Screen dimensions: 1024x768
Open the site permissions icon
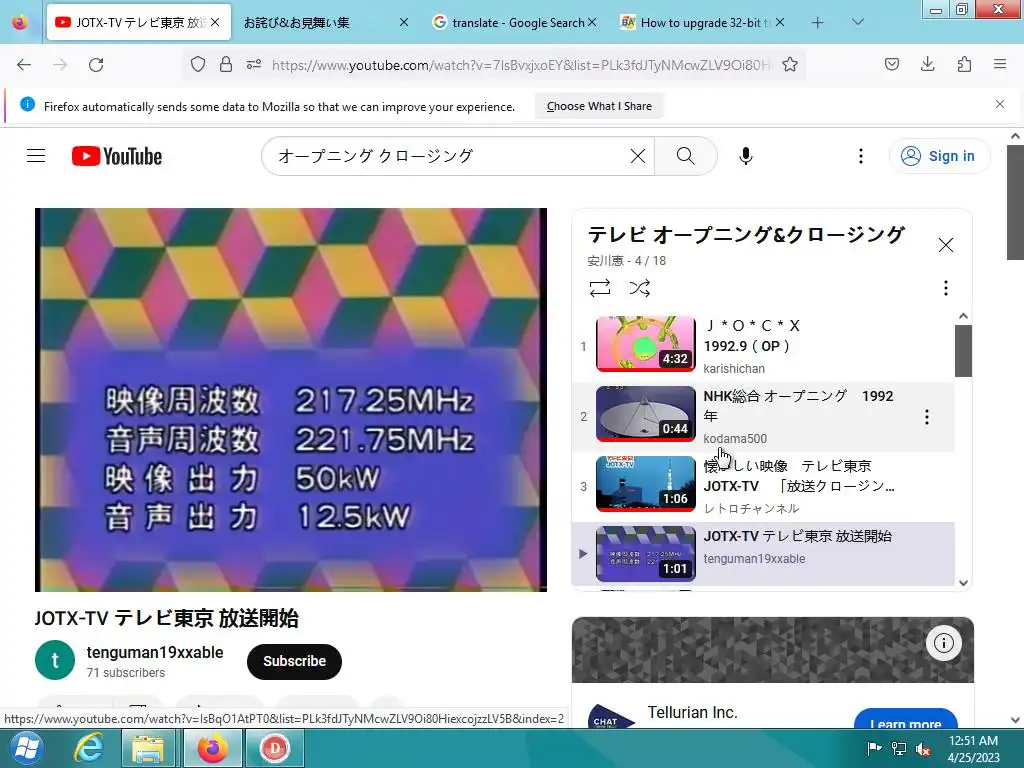point(254,65)
